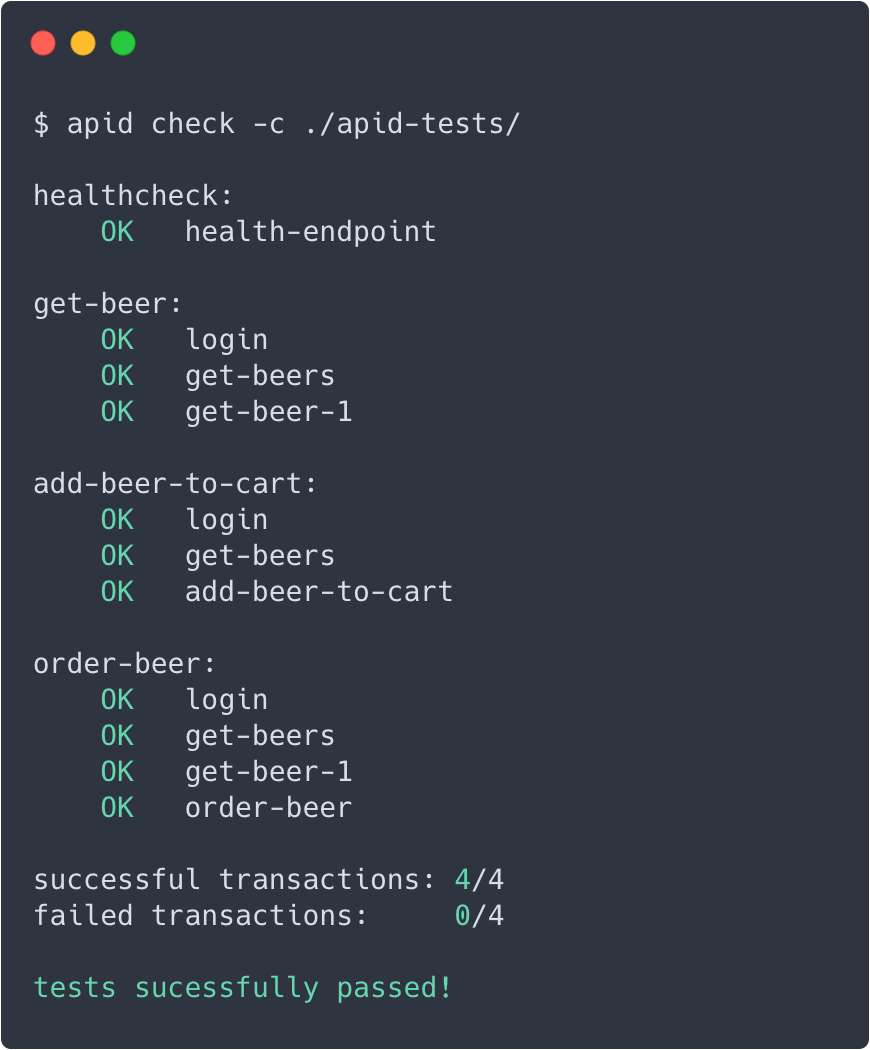
Task: Click the green maximize window button
Action: click(123, 43)
